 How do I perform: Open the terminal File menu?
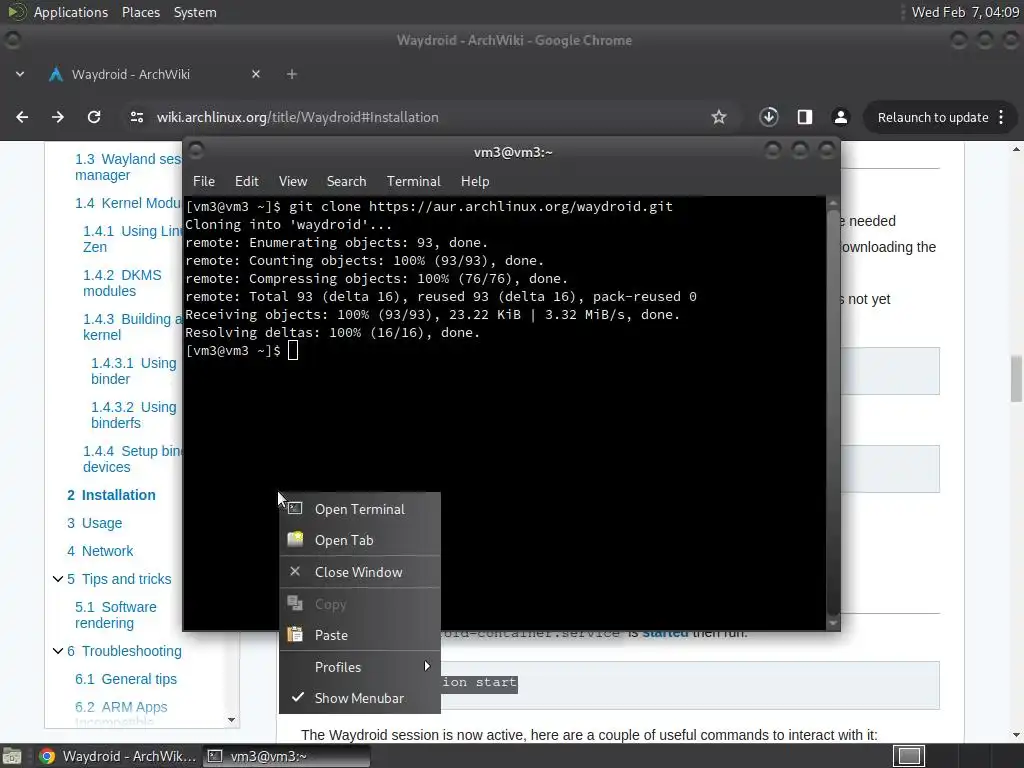point(204,181)
